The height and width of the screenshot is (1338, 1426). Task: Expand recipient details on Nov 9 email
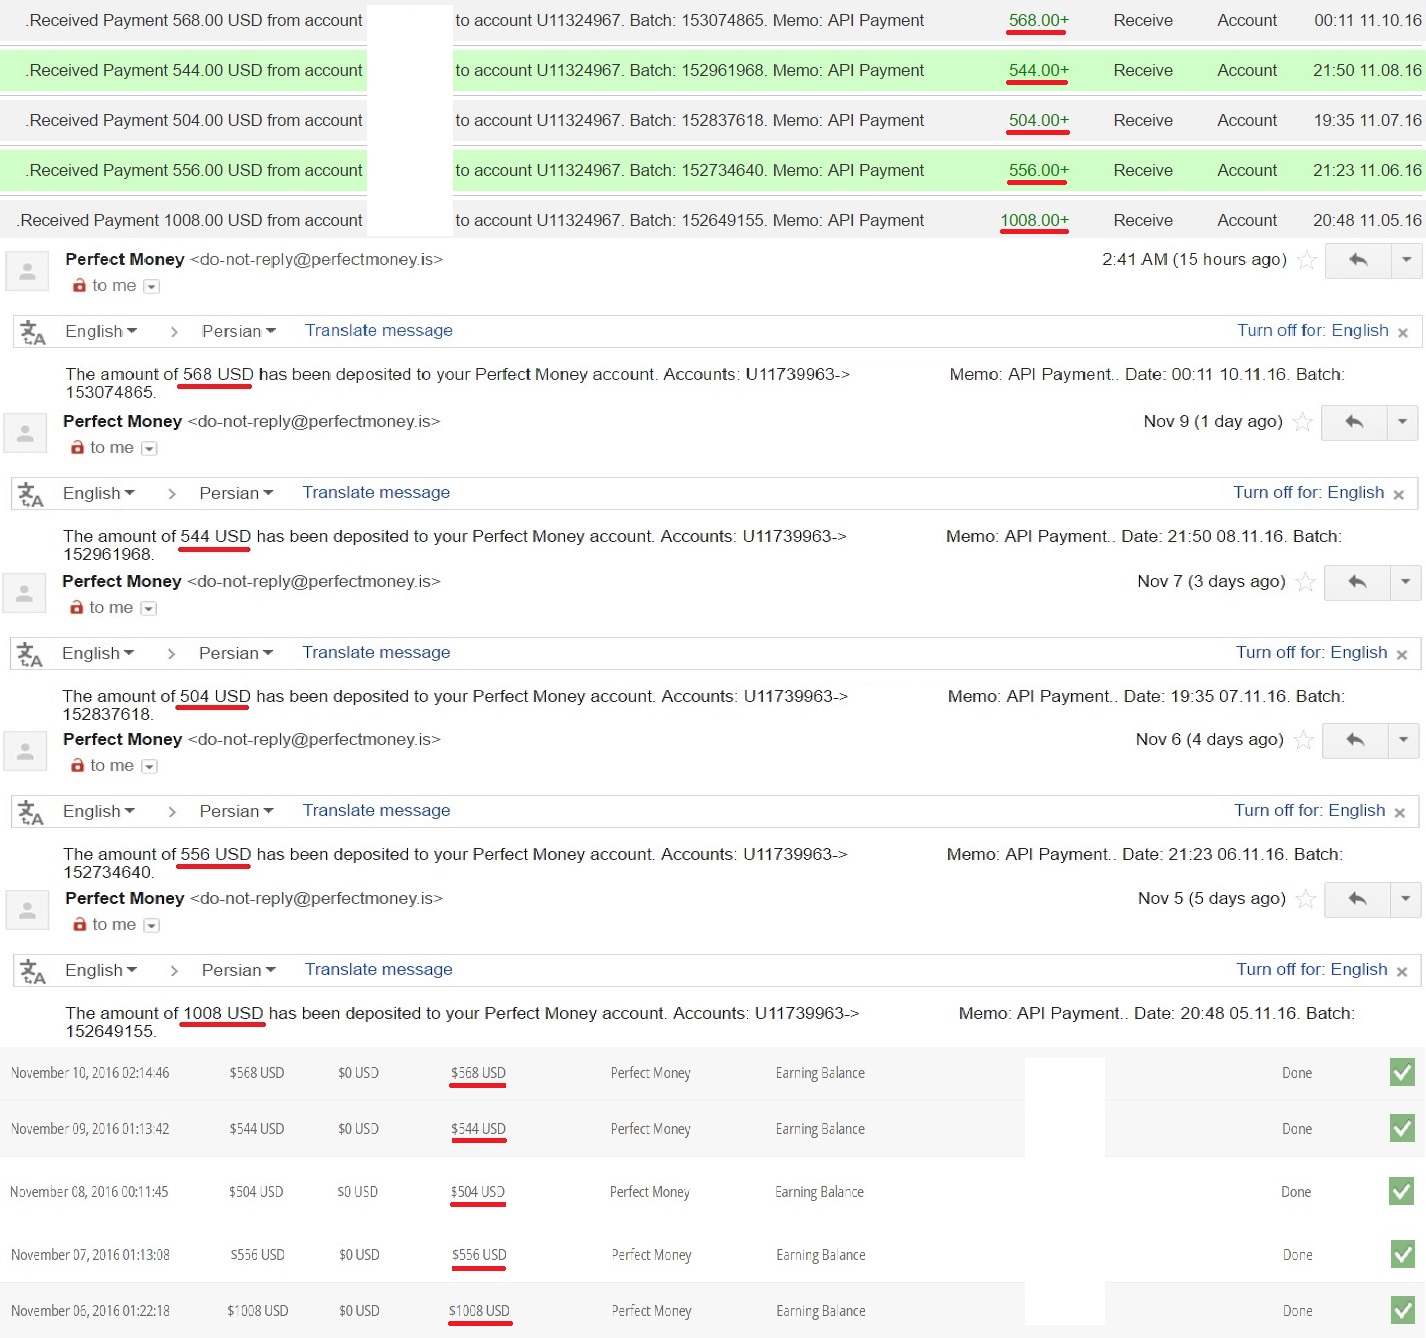[x=149, y=449]
